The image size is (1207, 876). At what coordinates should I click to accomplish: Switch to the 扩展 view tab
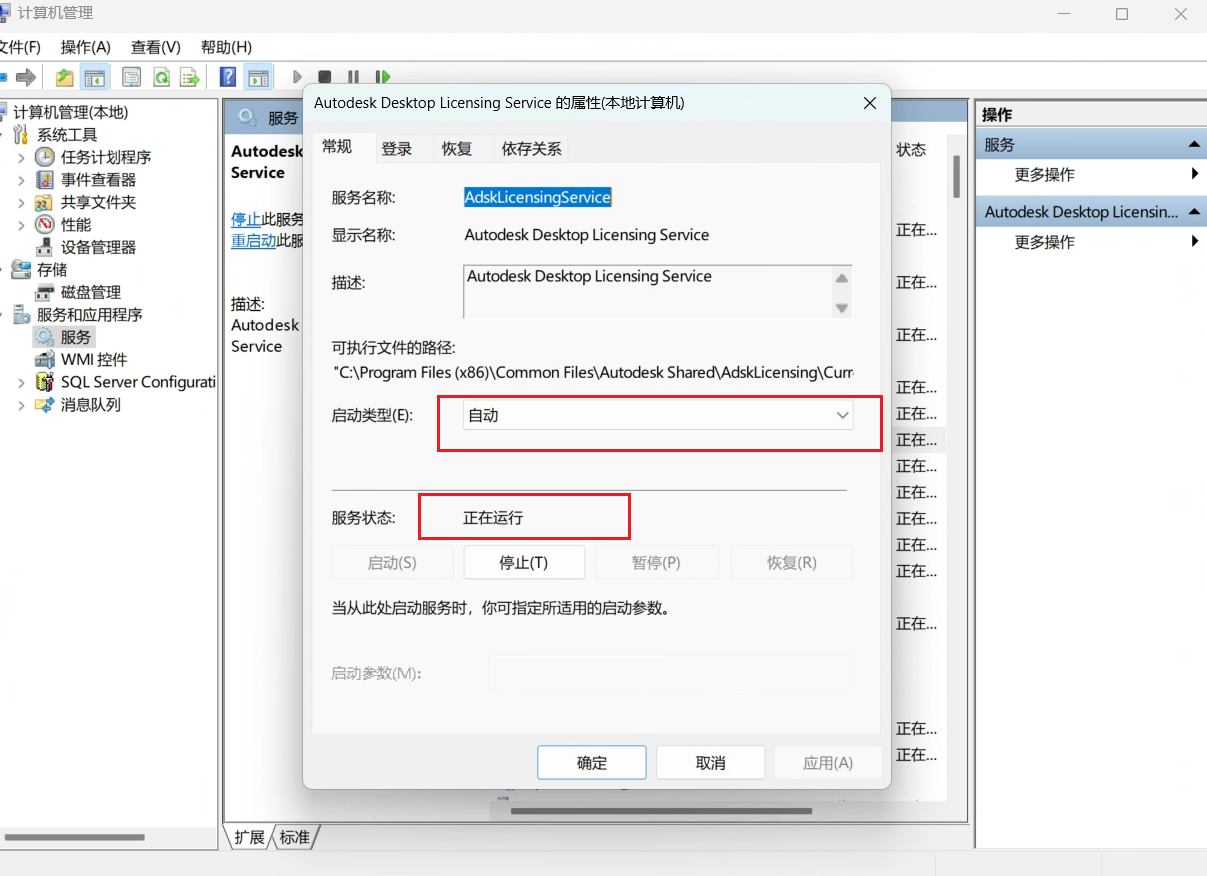tap(250, 837)
